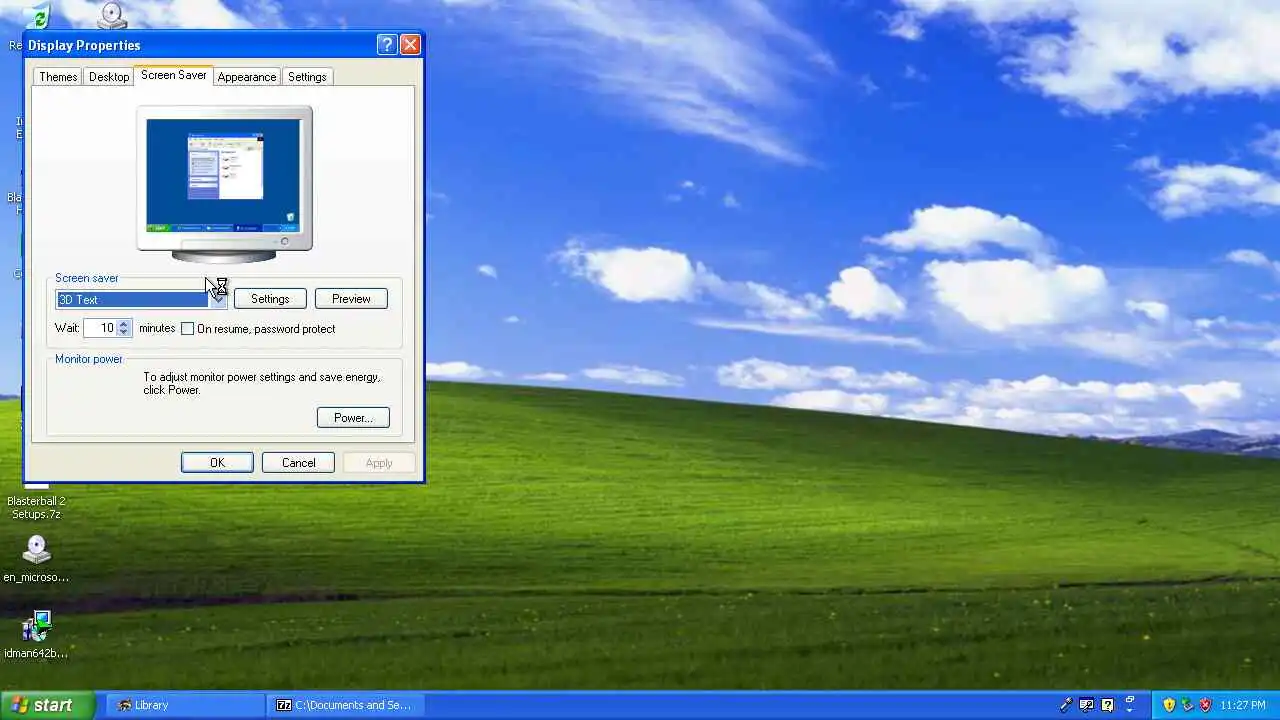Image resolution: width=1280 pixels, height=720 pixels.
Task: Open the en_microso... disc image icon
Action: point(36,558)
